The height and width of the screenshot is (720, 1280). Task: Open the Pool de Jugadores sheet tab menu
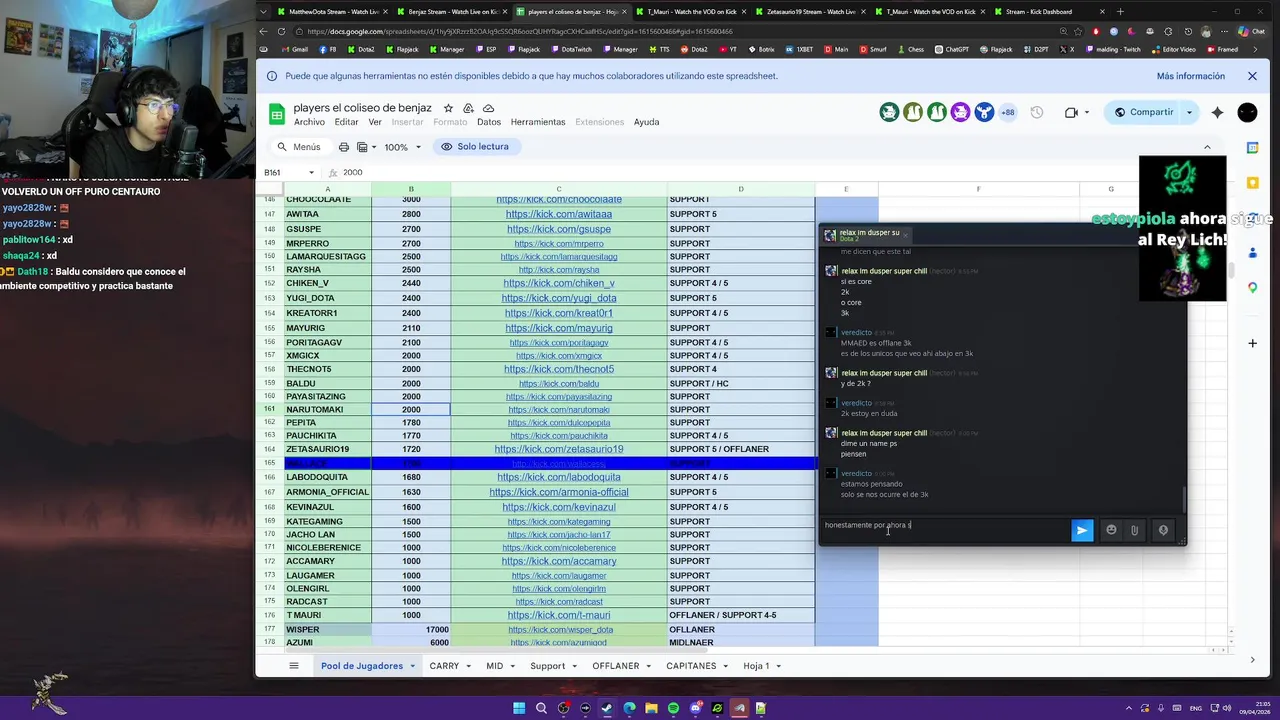point(412,666)
